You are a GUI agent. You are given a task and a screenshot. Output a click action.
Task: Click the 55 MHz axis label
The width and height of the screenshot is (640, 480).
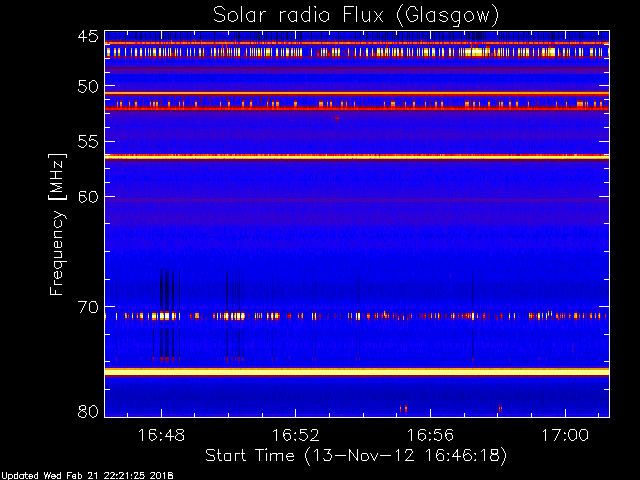pos(88,142)
